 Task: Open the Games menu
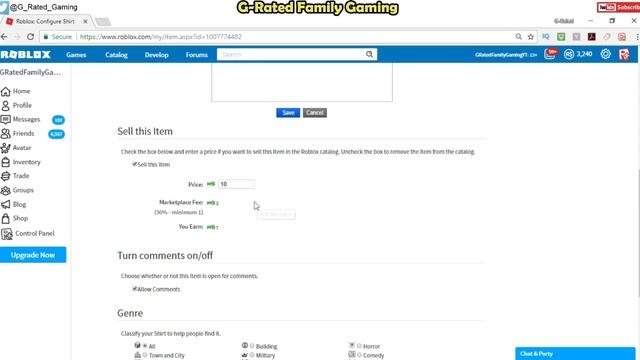tap(76, 55)
